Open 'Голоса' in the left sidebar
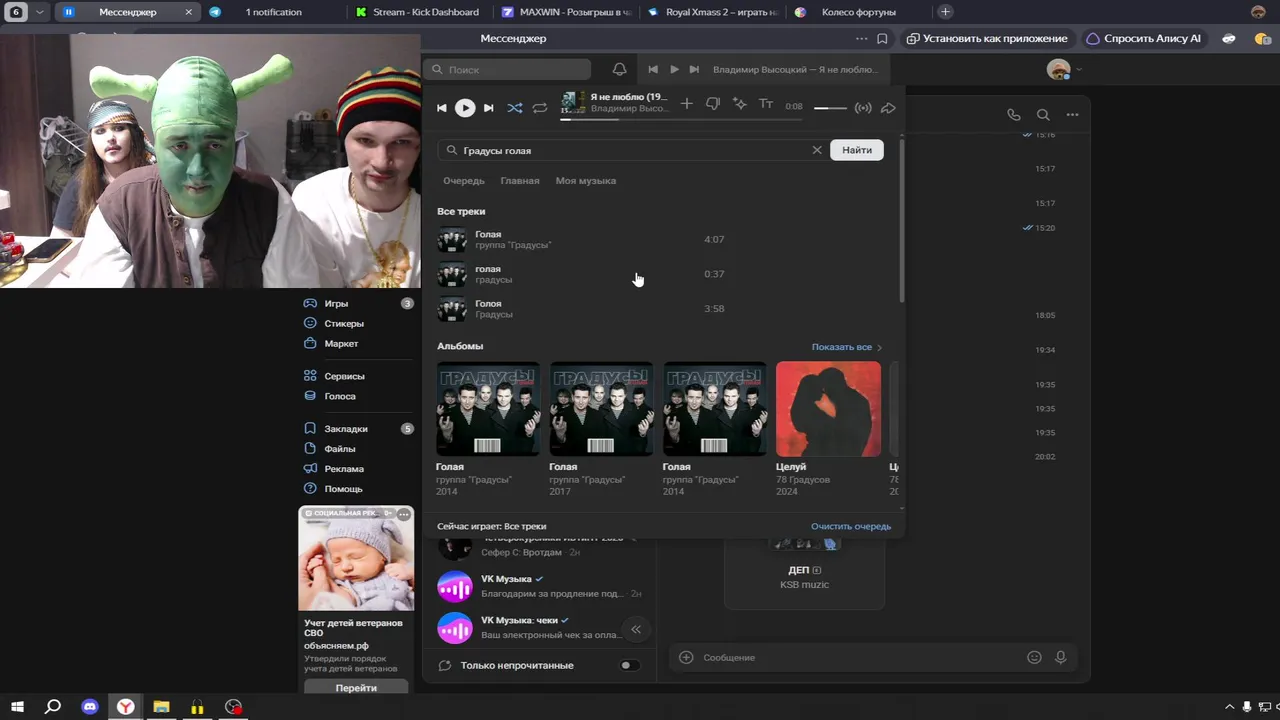The height and width of the screenshot is (720, 1280). 357,396
